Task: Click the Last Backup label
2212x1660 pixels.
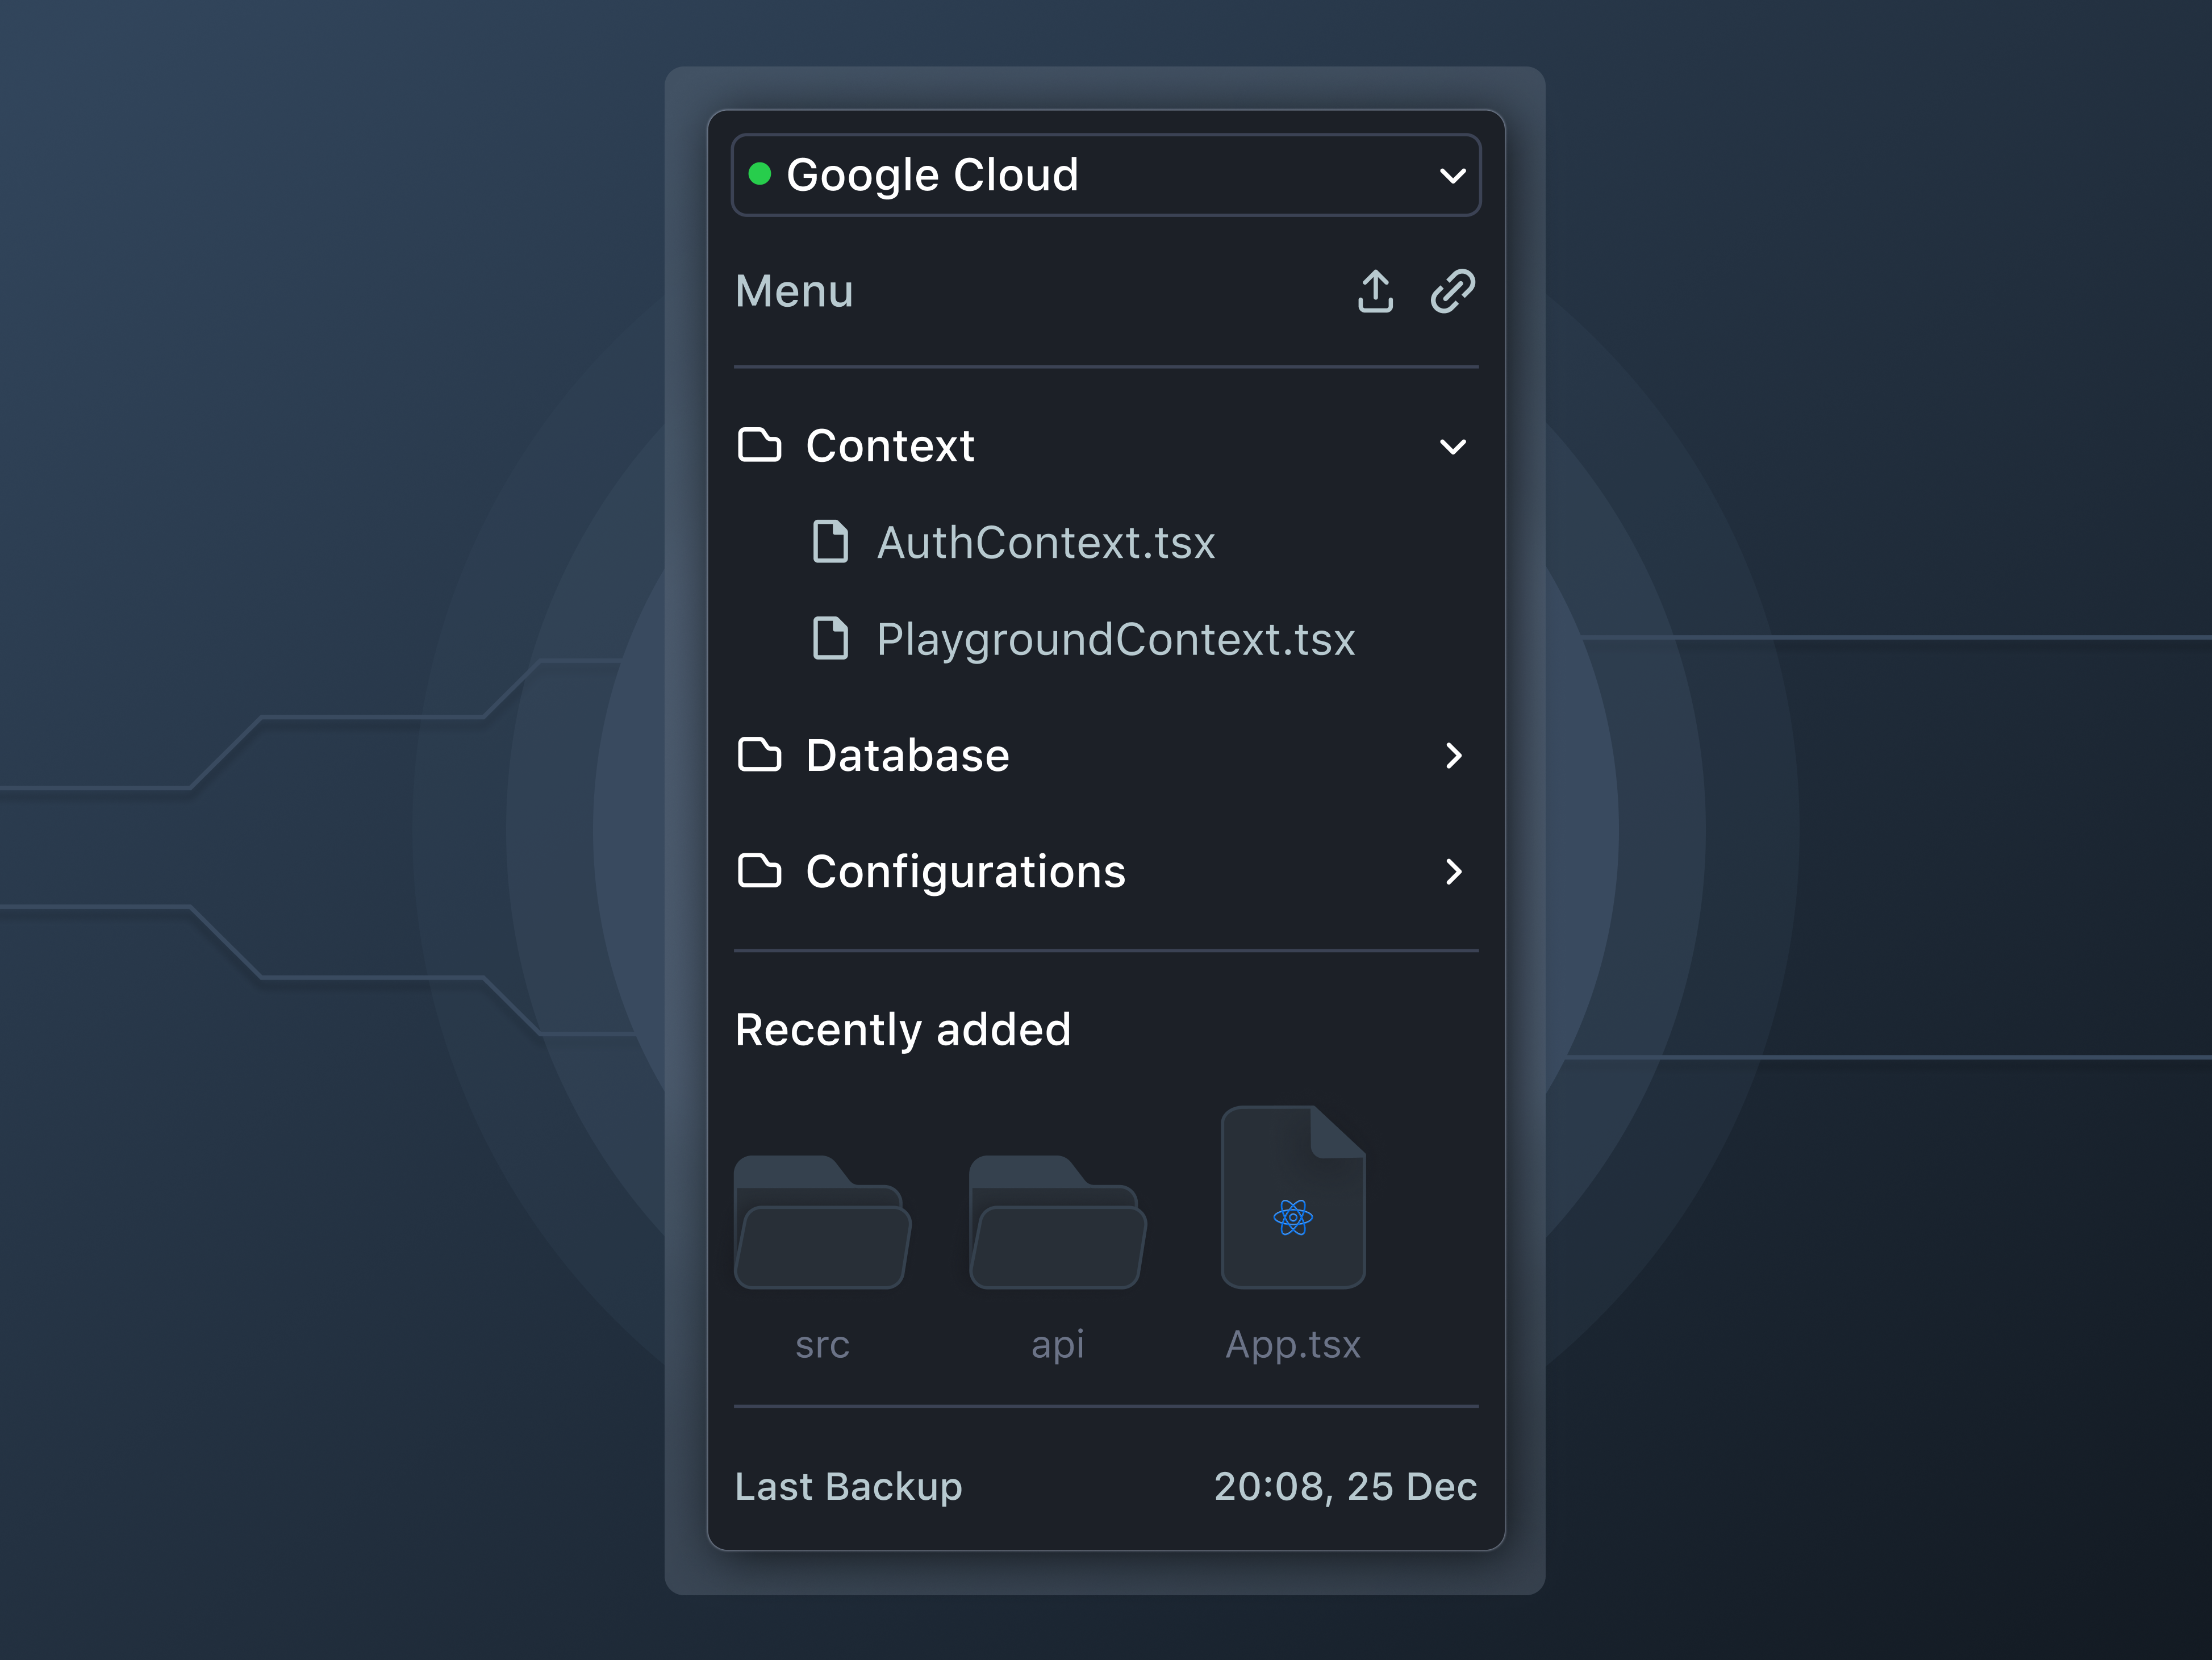Action: (x=848, y=1487)
